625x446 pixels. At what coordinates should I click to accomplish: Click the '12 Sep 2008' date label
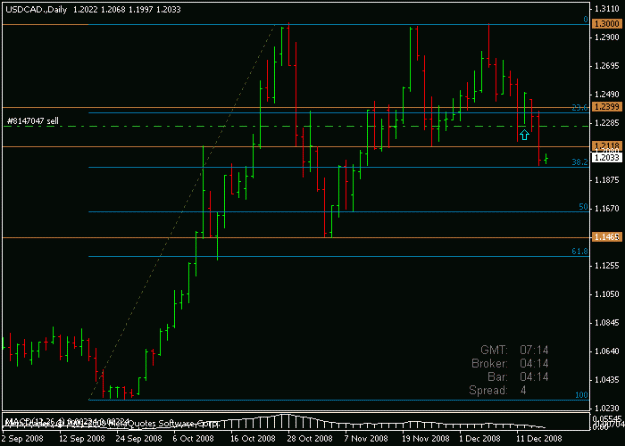point(82,438)
